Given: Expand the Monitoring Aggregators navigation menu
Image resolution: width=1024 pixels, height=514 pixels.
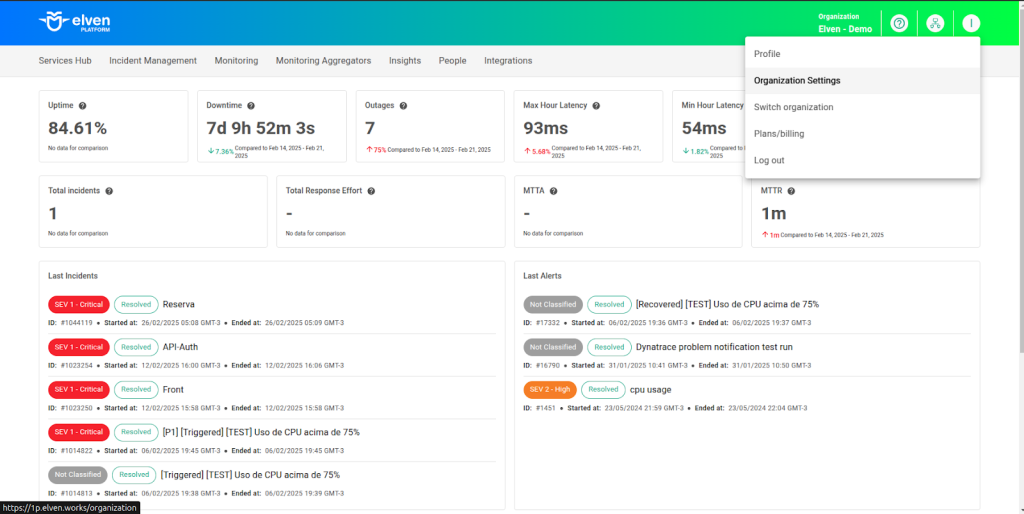Looking at the screenshot, I should coord(323,61).
